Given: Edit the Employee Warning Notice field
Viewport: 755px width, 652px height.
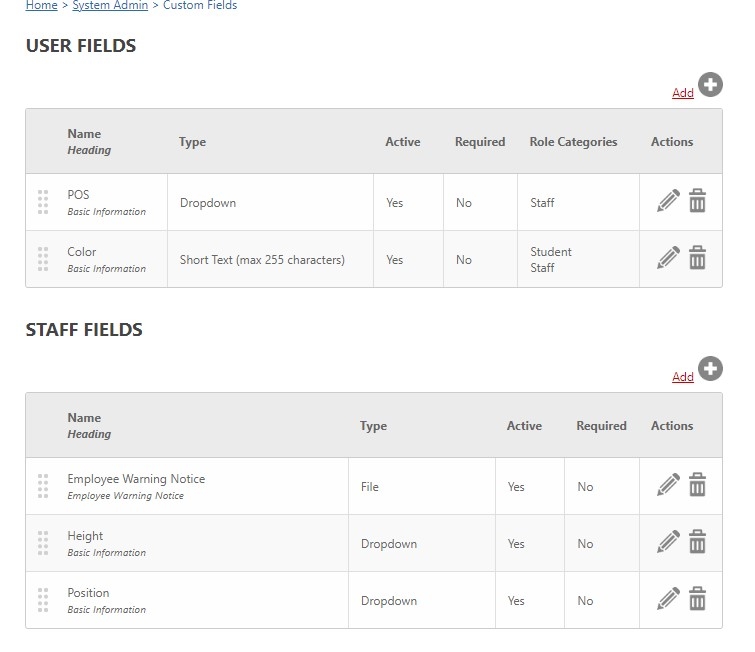Looking at the screenshot, I should pyautogui.click(x=668, y=484).
